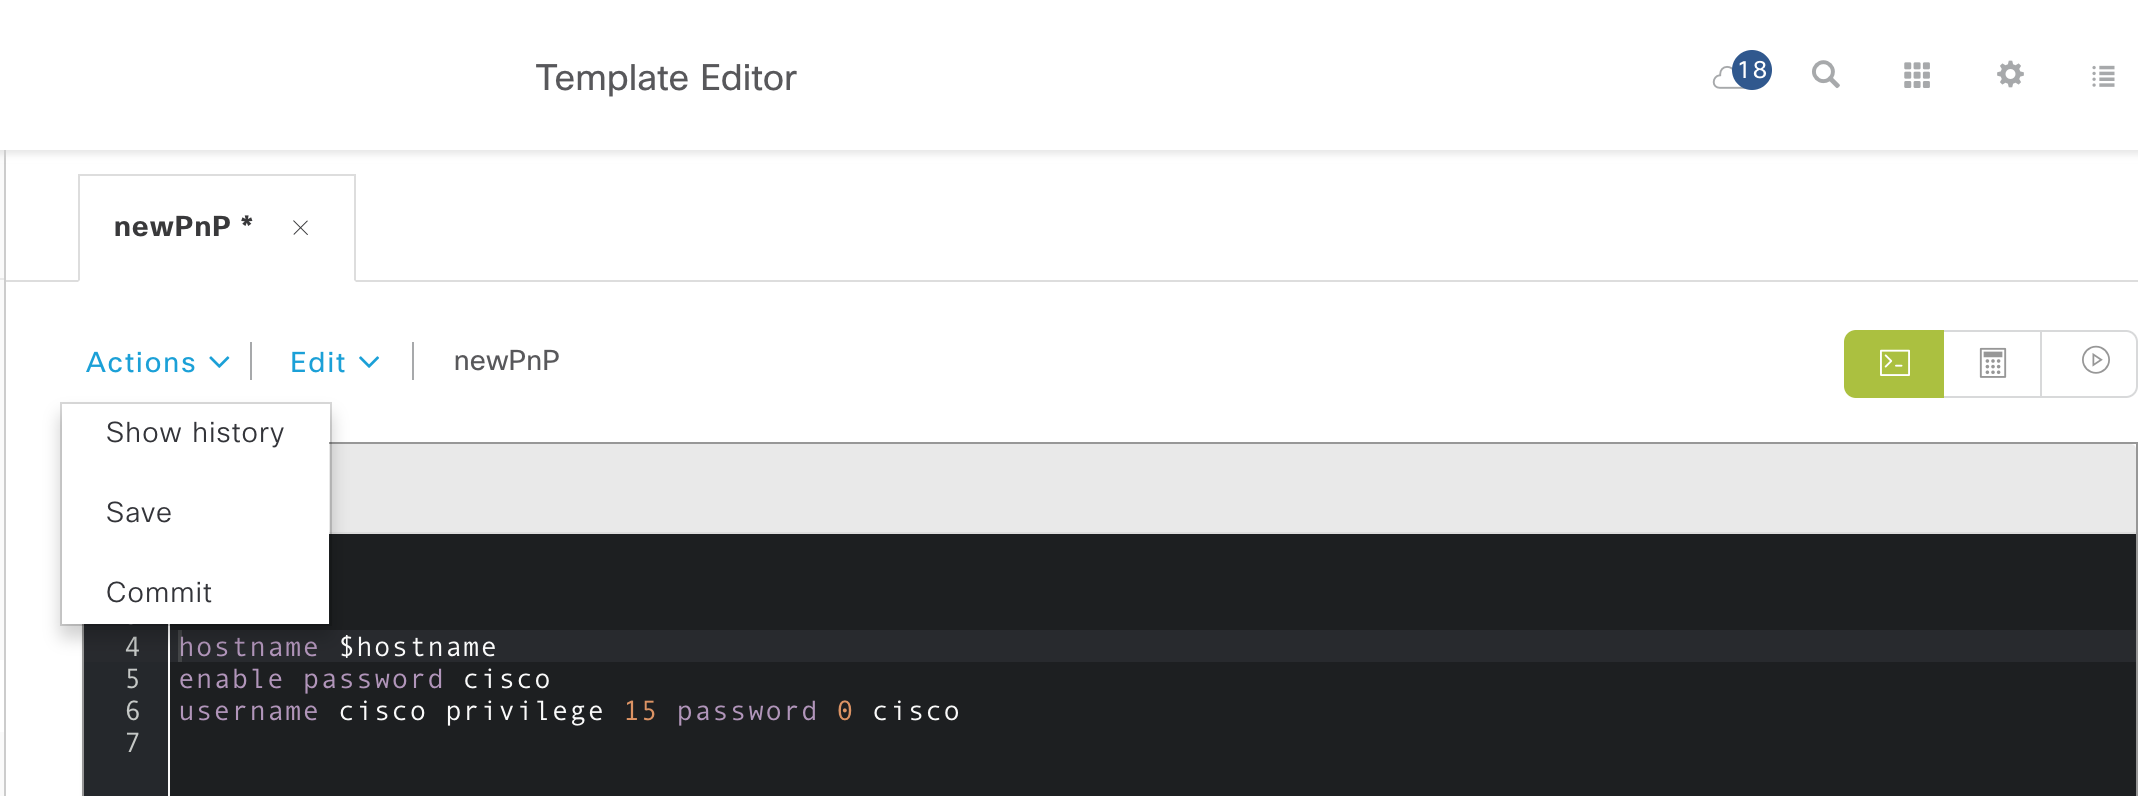
Task: Open the apps grid menu icon
Action: [x=1916, y=75]
